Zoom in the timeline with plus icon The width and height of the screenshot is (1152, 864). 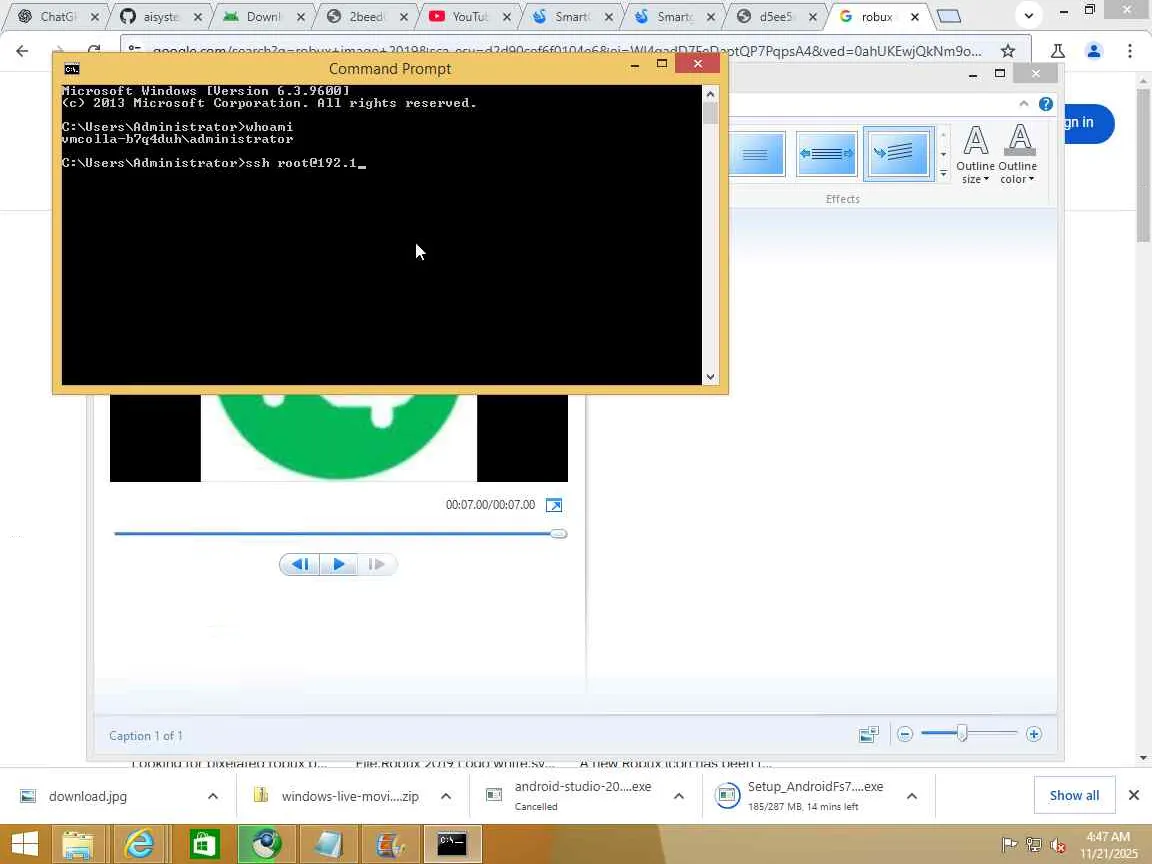coord(1034,734)
